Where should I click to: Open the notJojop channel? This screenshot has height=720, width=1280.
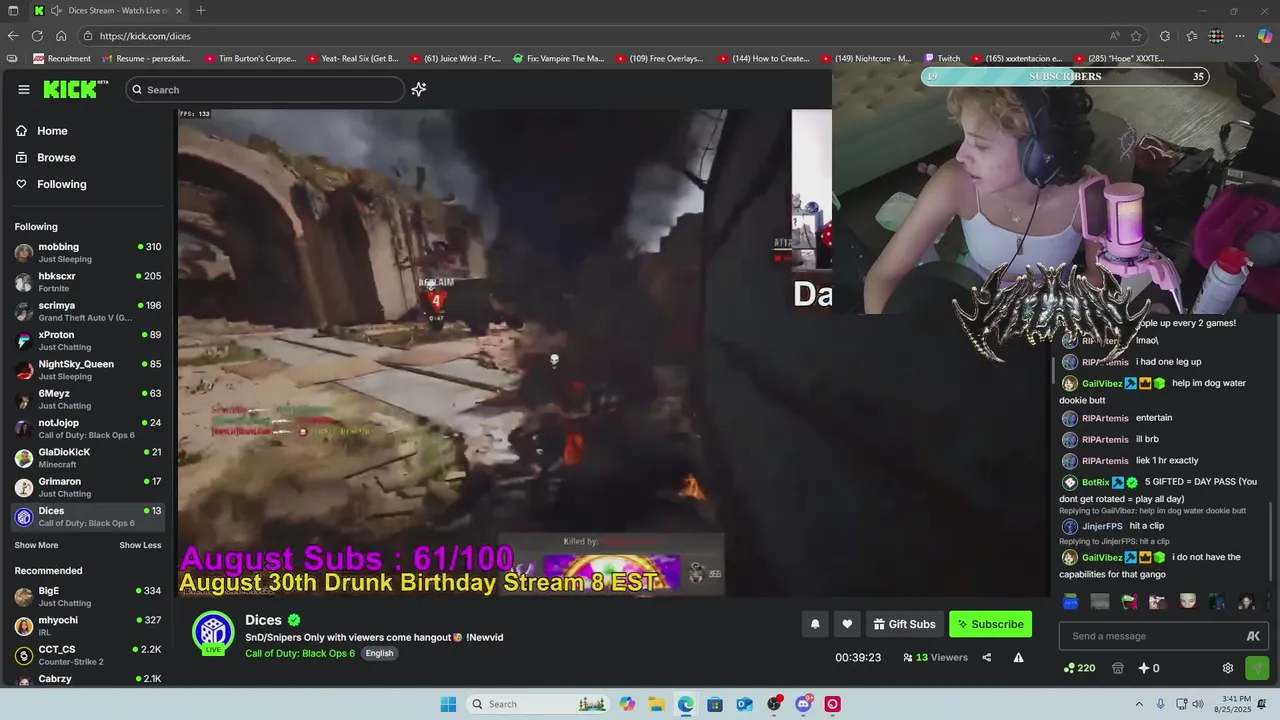88,428
